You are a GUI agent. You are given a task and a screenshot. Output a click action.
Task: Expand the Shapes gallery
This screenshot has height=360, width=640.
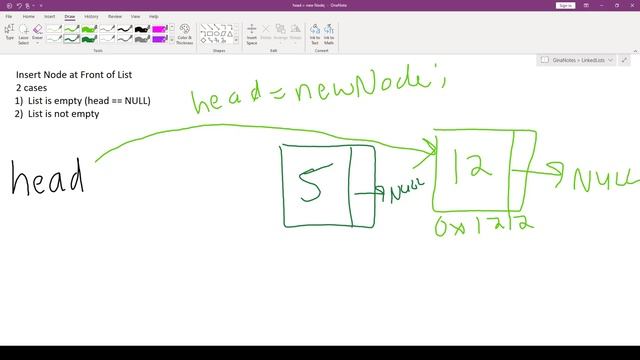(236, 40)
